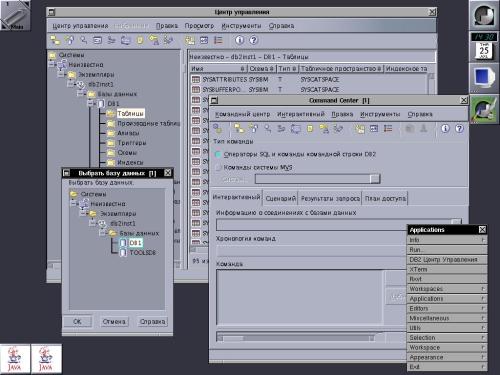Select the Алиасы folder in tree
The width and height of the screenshot is (500, 375).
[x=128, y=133]
